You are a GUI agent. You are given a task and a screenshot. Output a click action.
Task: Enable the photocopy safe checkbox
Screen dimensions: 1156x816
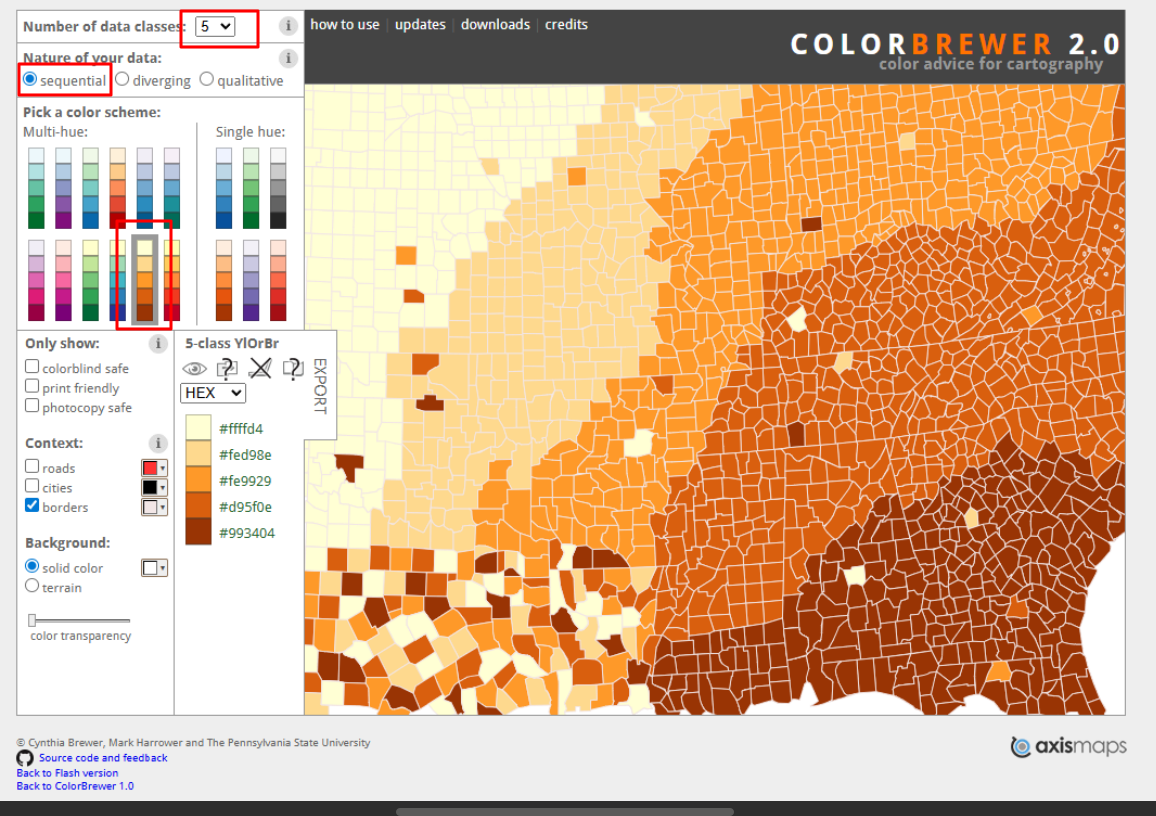coord(32,405)
